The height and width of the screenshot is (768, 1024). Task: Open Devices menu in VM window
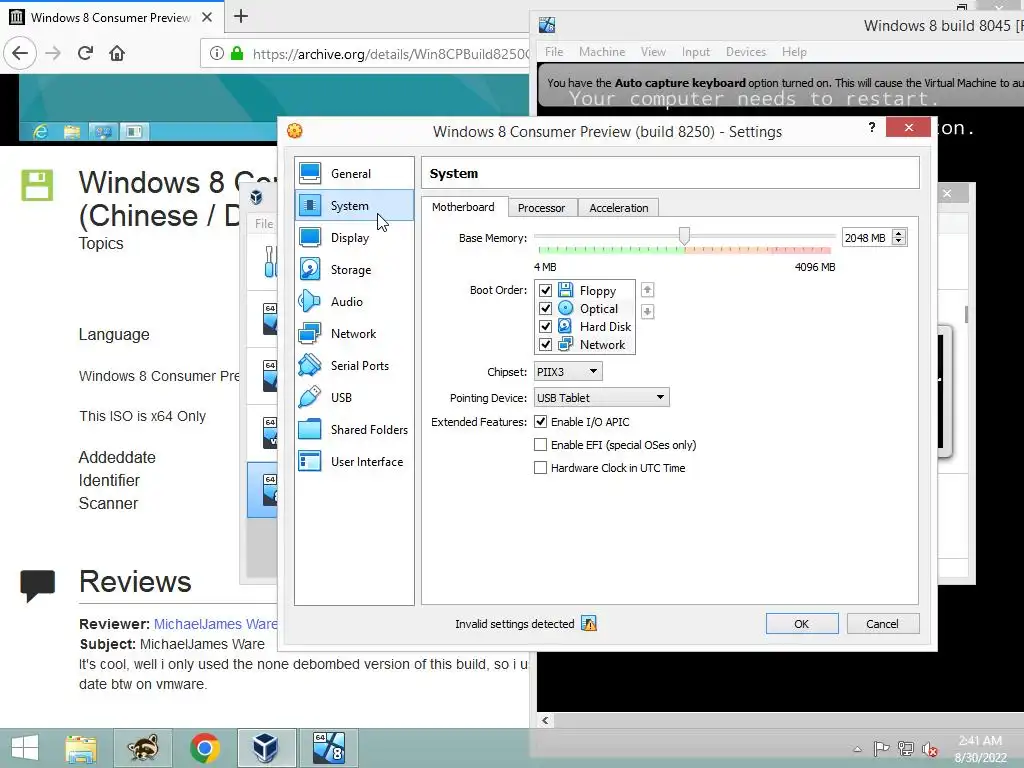[x=745, y=52]
